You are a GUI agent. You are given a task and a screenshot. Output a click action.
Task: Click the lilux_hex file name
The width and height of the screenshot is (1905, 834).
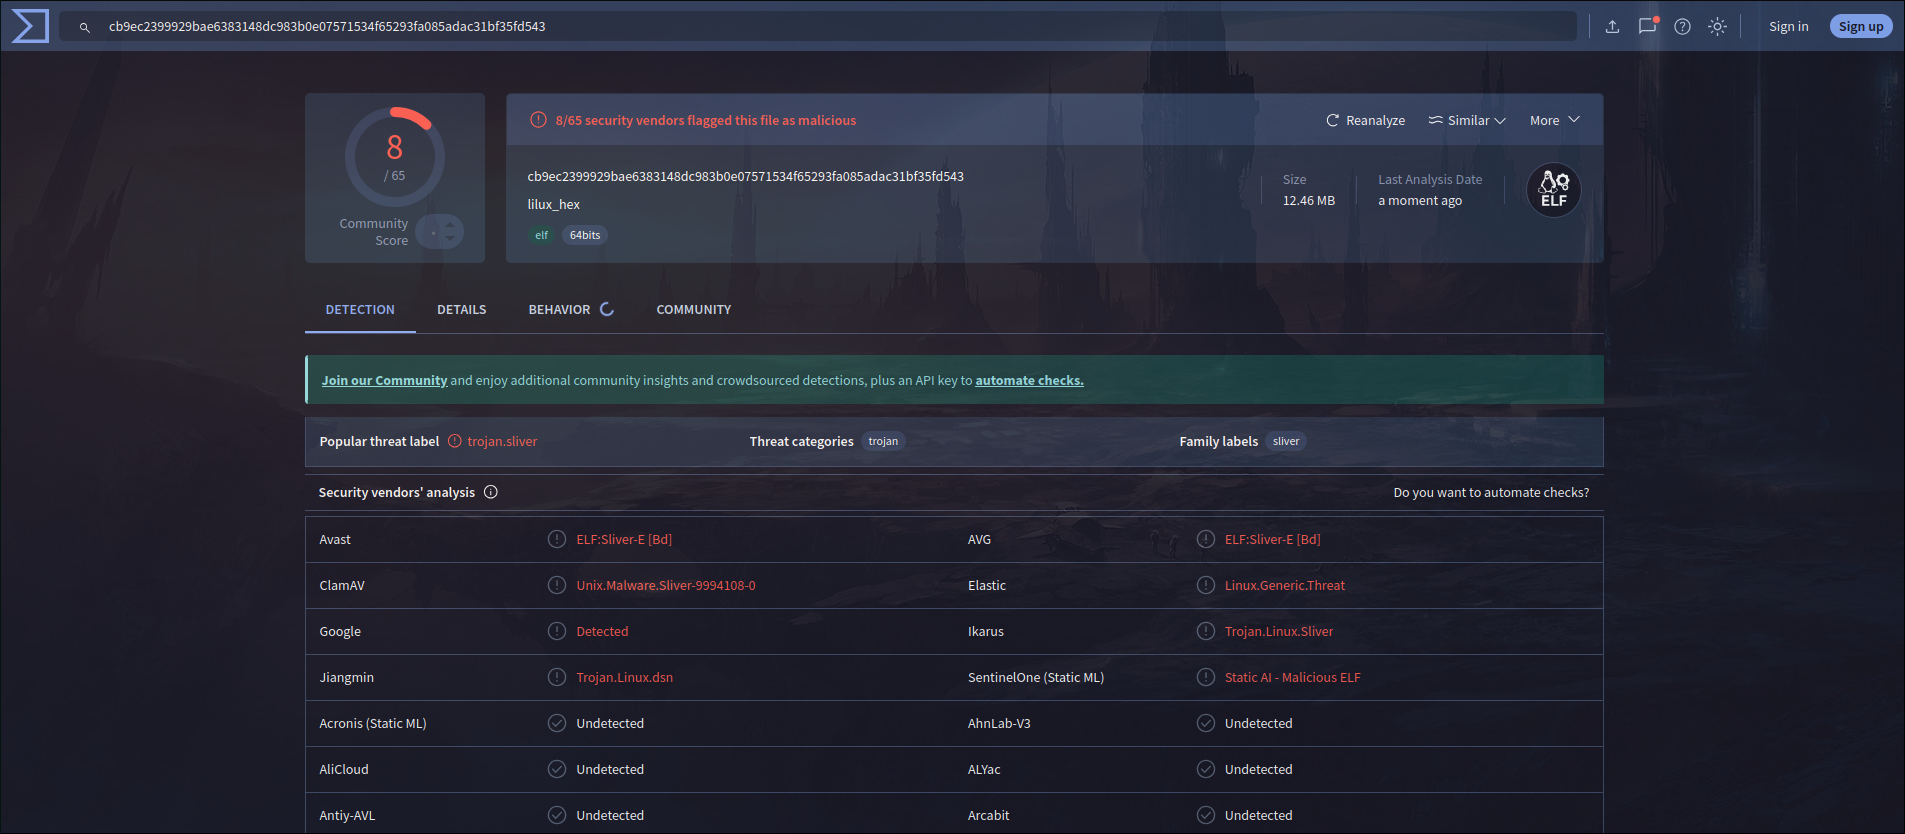(x=554, y=204)
